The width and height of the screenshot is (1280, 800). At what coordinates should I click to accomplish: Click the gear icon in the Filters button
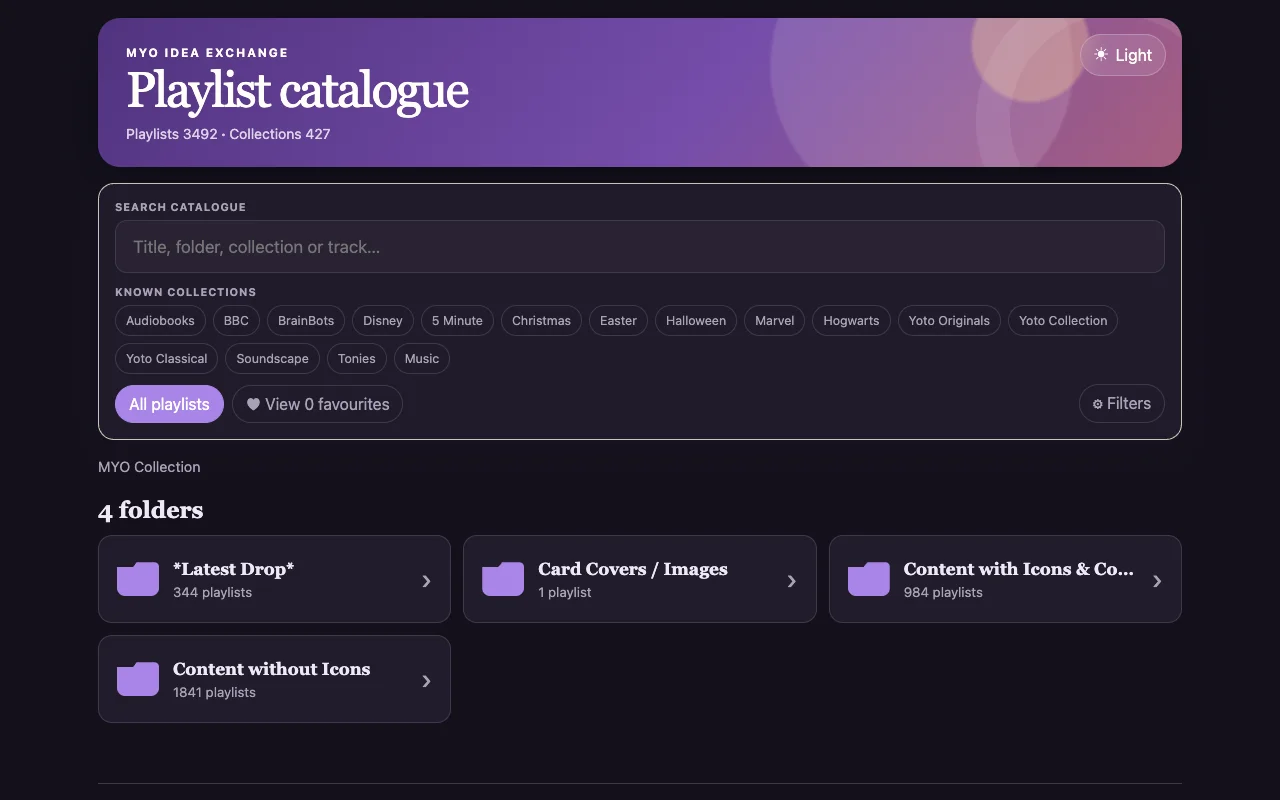[x=1097, y=404]
